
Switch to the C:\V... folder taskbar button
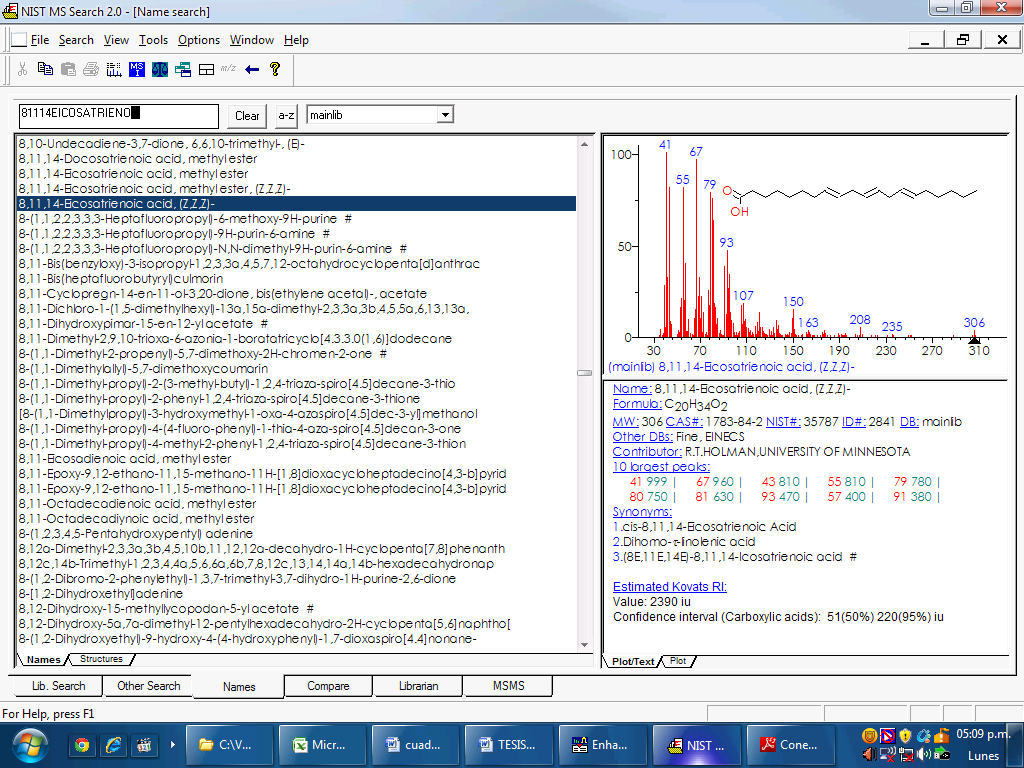point(229,744)
